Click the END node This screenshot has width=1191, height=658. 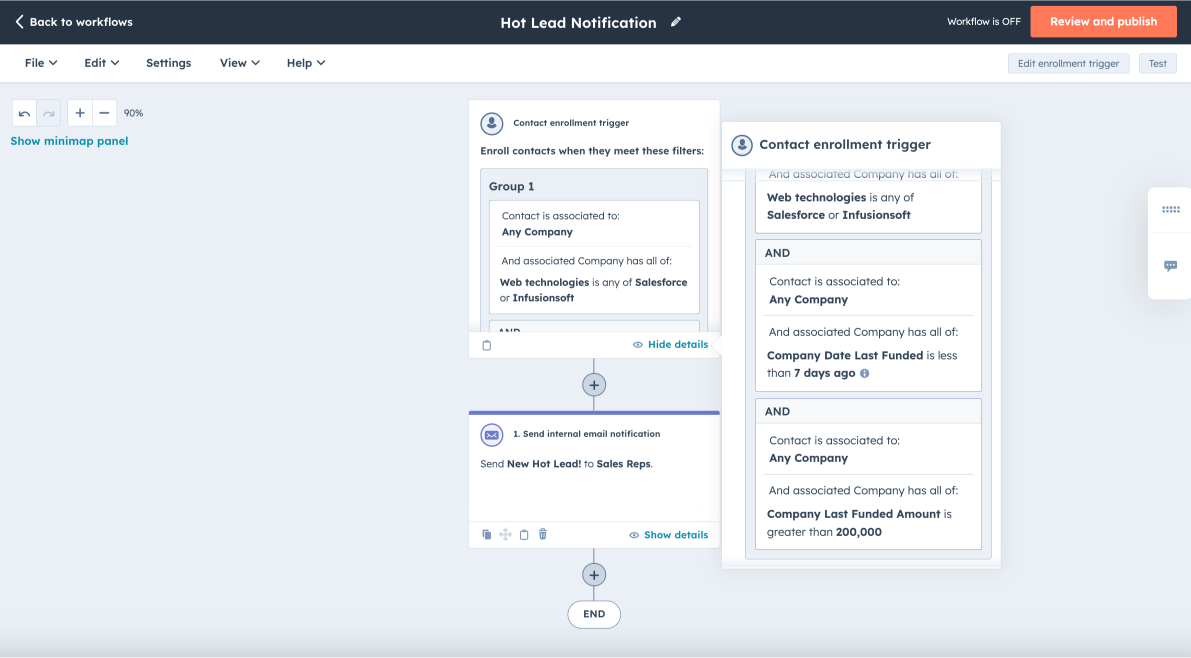click(x=594, y=615)
